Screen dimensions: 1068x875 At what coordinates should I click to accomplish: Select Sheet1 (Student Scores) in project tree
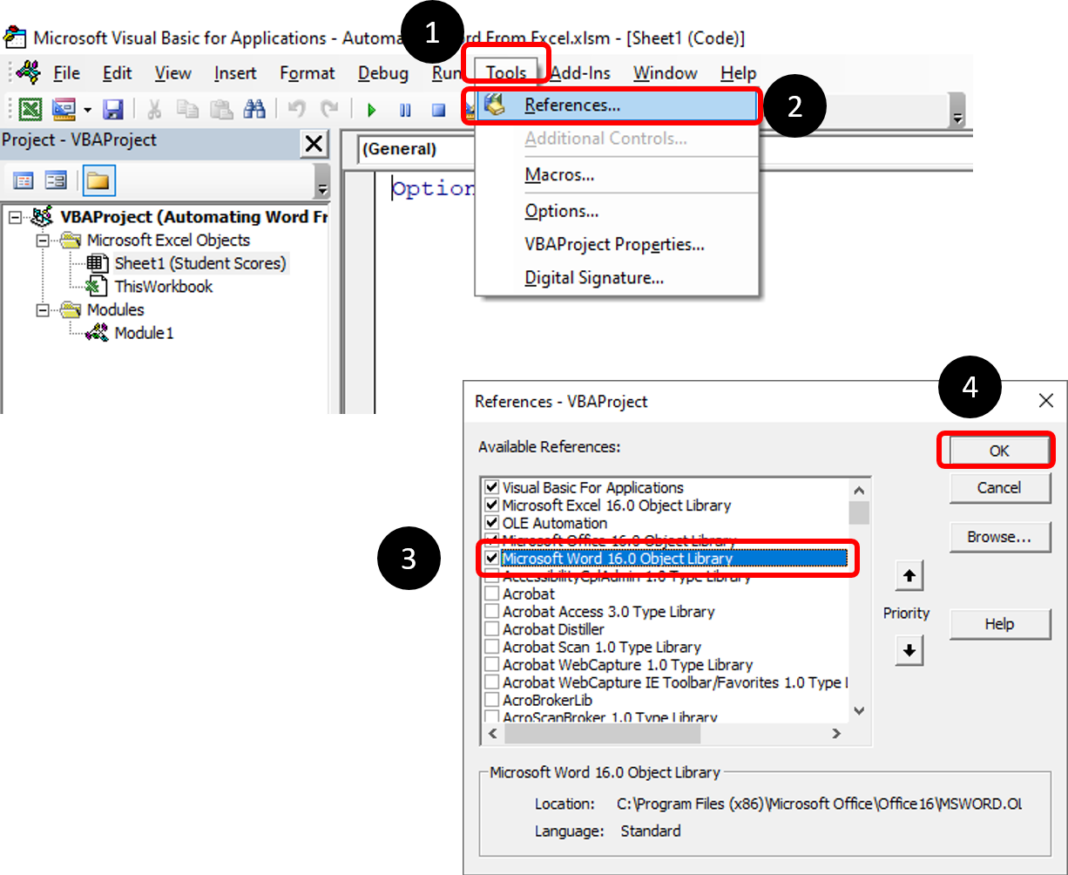pyautogui.click(x=200, y=264)
